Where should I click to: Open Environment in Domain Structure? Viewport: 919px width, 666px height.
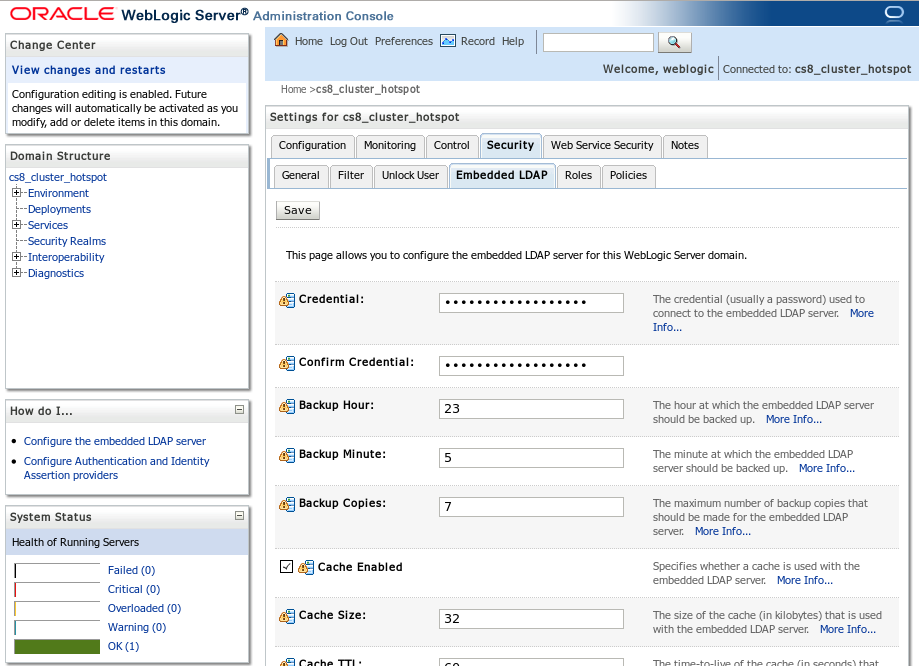[58, 193]
